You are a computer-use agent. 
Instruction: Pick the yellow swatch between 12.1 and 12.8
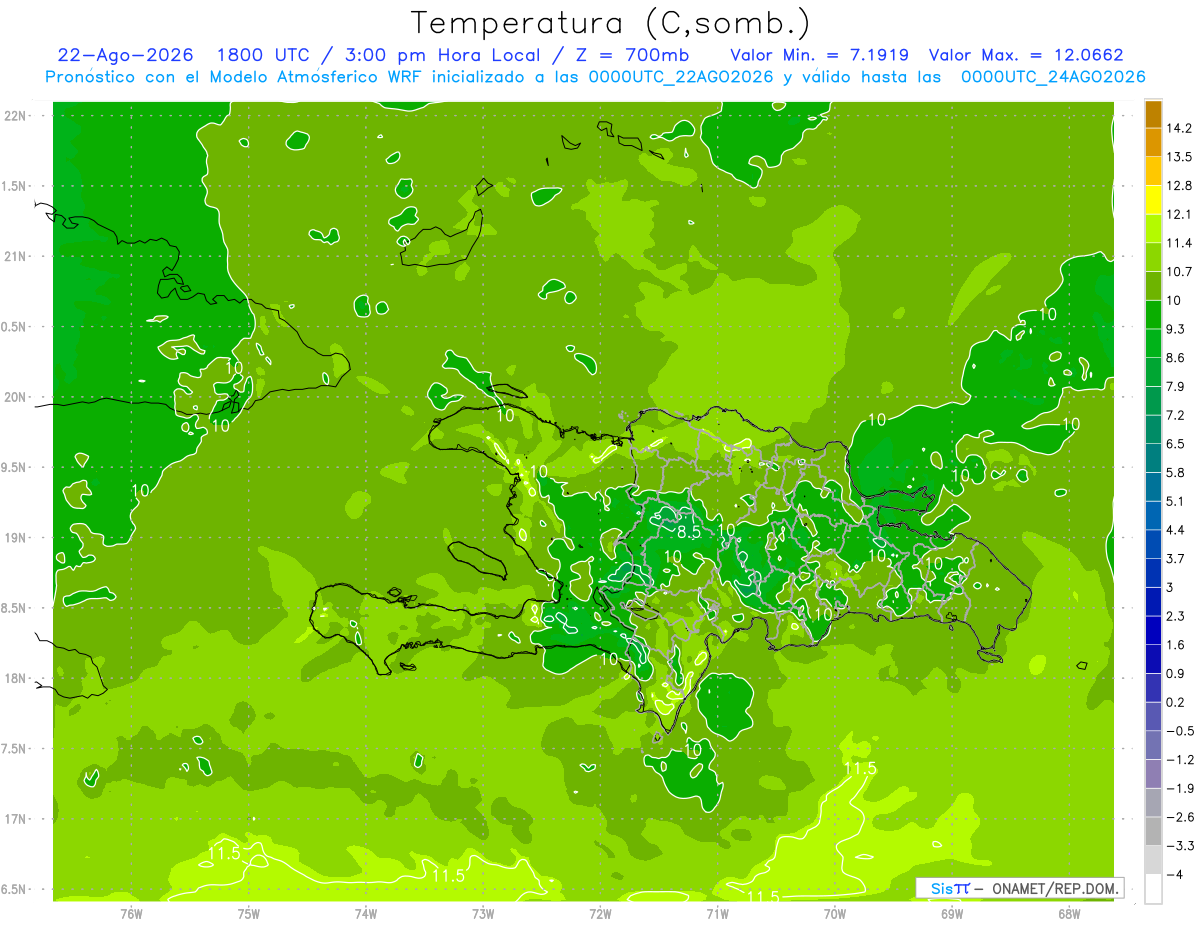coord(1153,200)
